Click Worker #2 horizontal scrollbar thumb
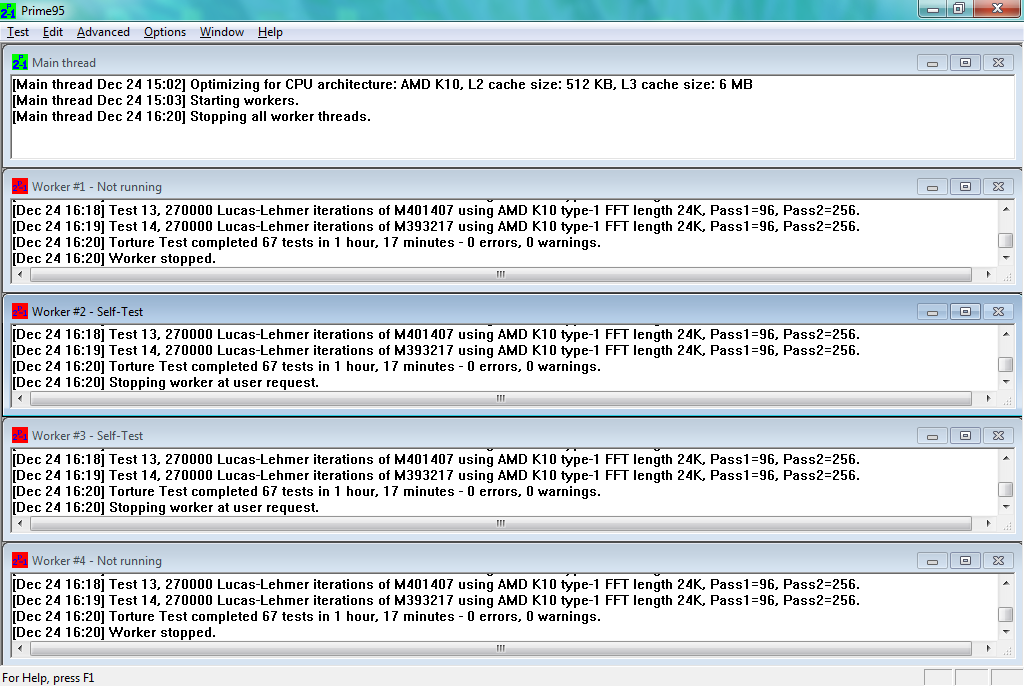 [x=501, y=399]
